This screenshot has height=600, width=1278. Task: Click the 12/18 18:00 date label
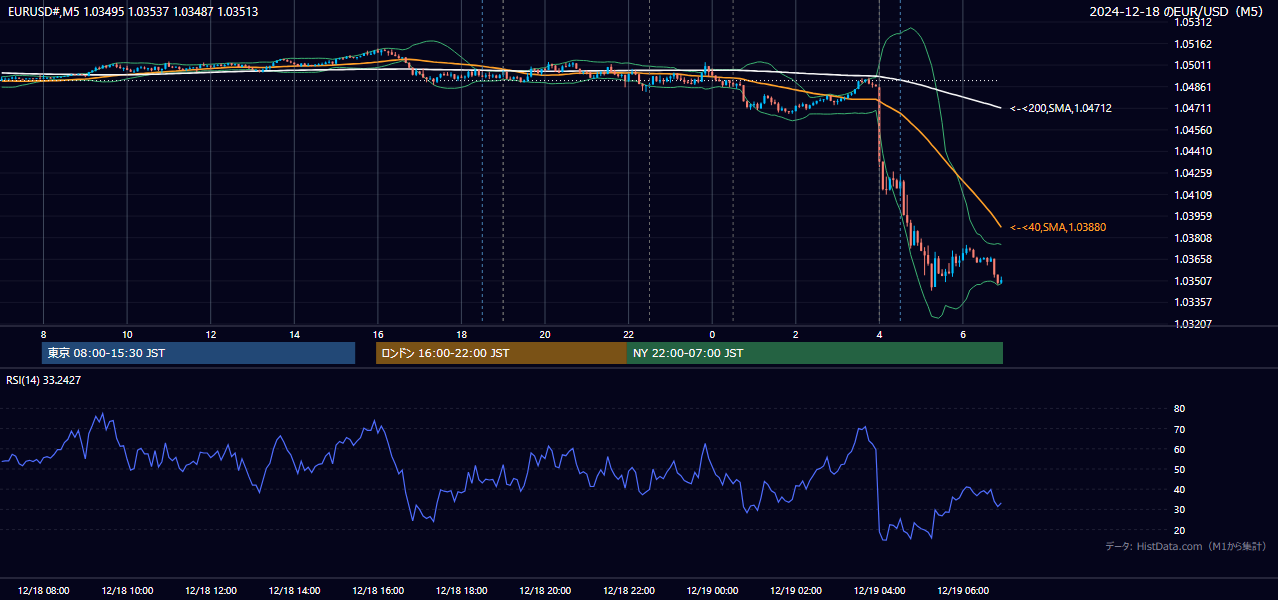(461, 591)
